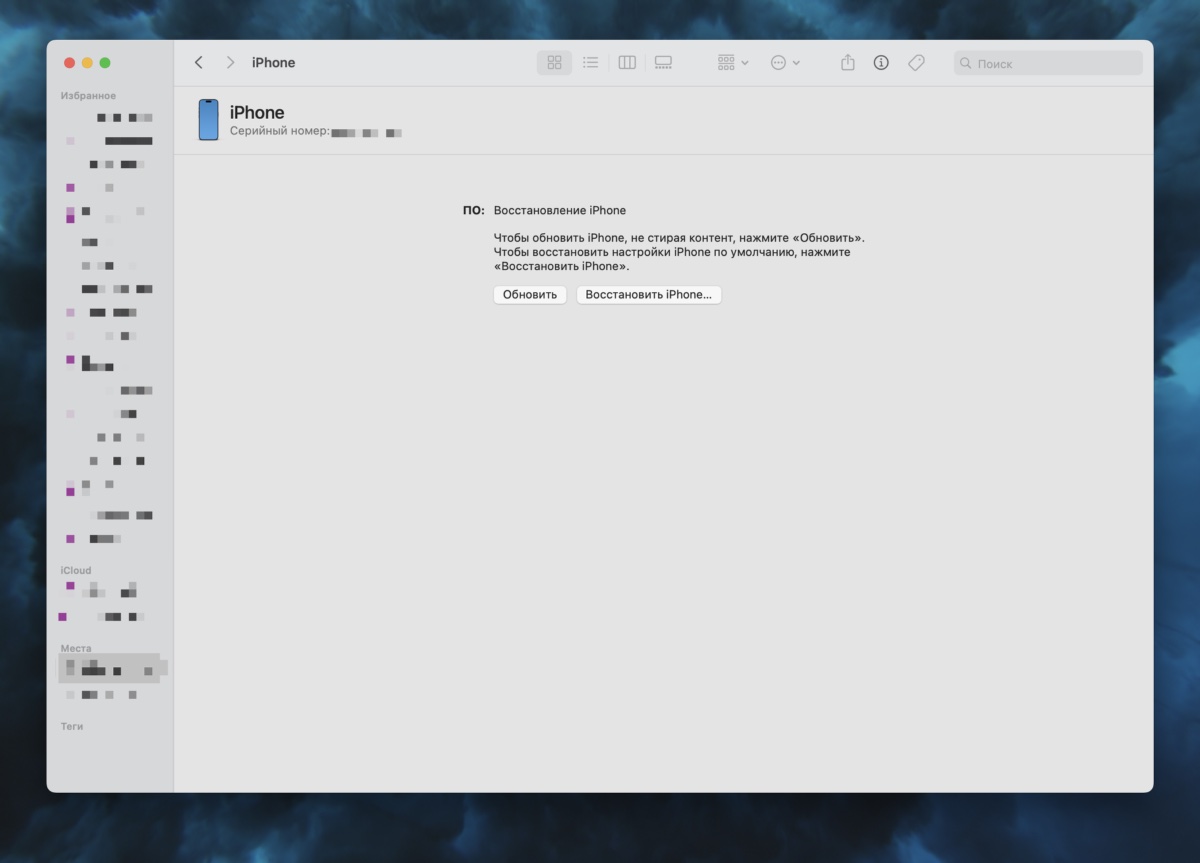1200x863 pixels.
Task: Click the Восстановление iPhone text
Action: tap(560, 211)
